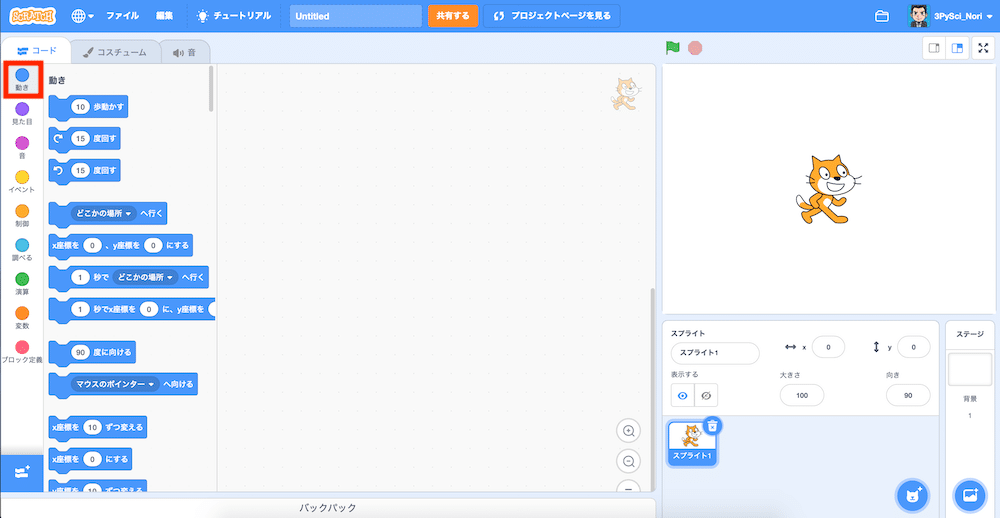Click the add extension button
The width and height of the screenshot is (1000, 518).
(22, 473)
